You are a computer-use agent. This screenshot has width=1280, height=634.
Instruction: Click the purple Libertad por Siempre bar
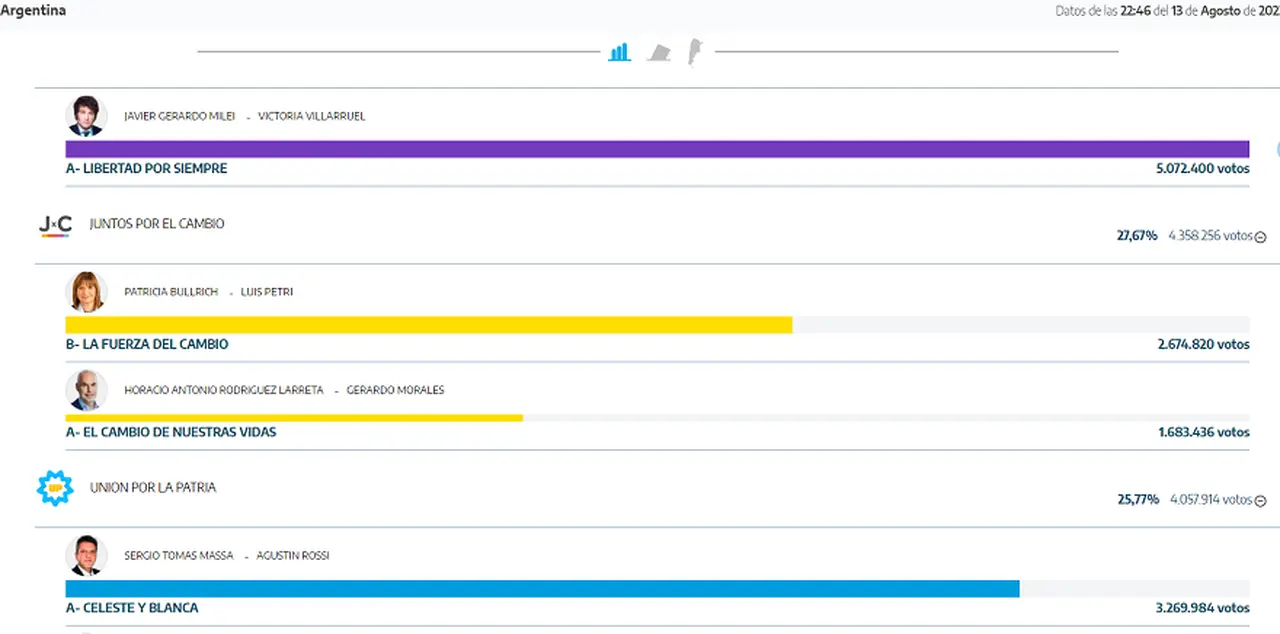657,149
